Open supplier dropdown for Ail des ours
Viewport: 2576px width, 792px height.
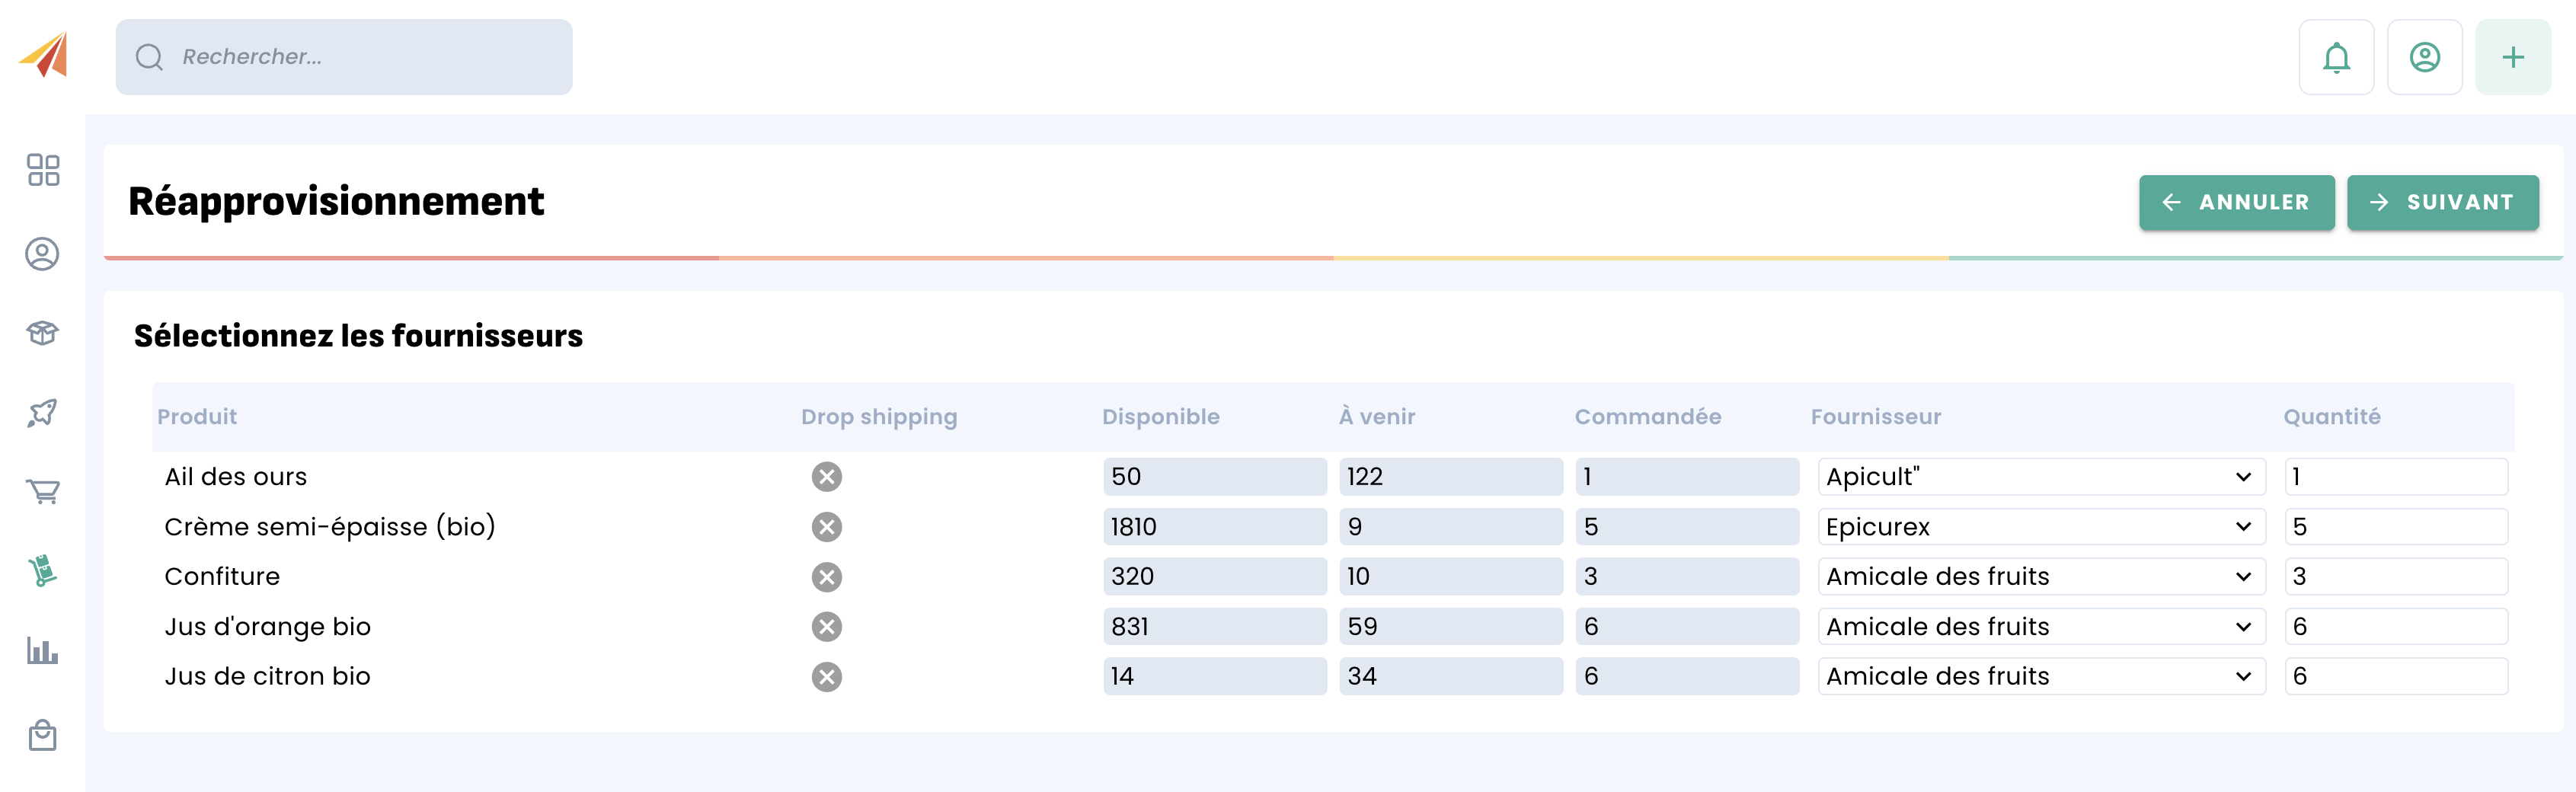click(2040, 477)
